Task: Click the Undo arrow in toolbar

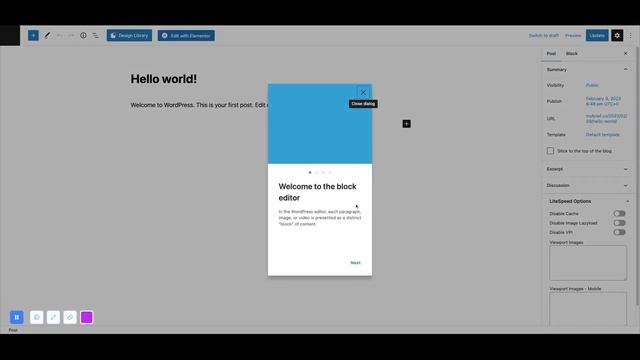Action: pyautogui.click(x=59, y=36)
